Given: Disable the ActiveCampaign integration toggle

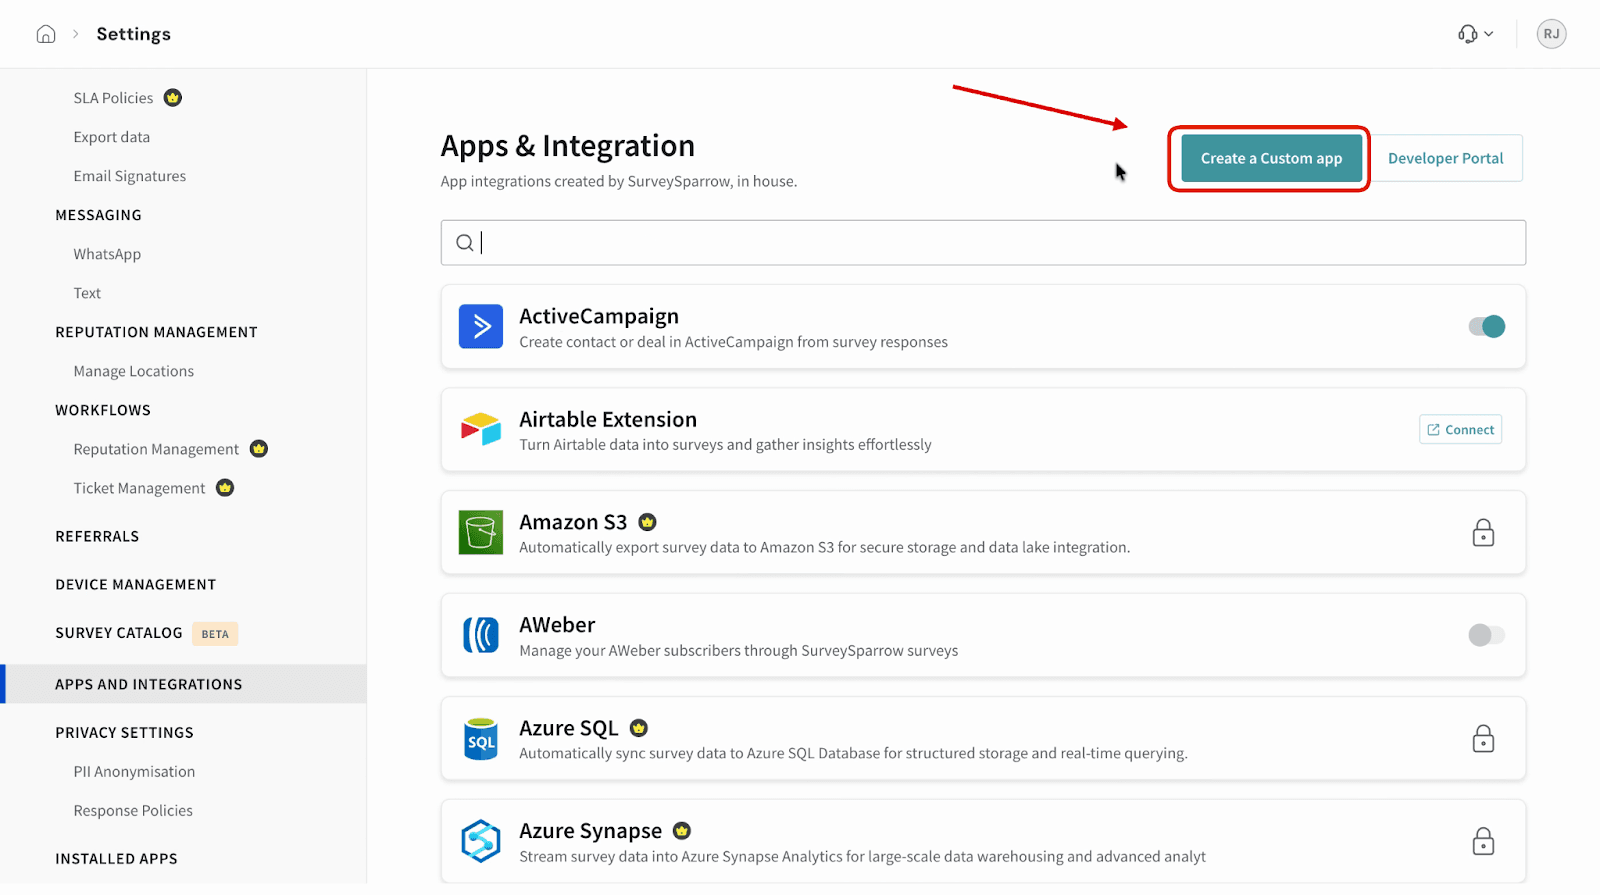Looking at the screenshot, I should [1487, 327].
